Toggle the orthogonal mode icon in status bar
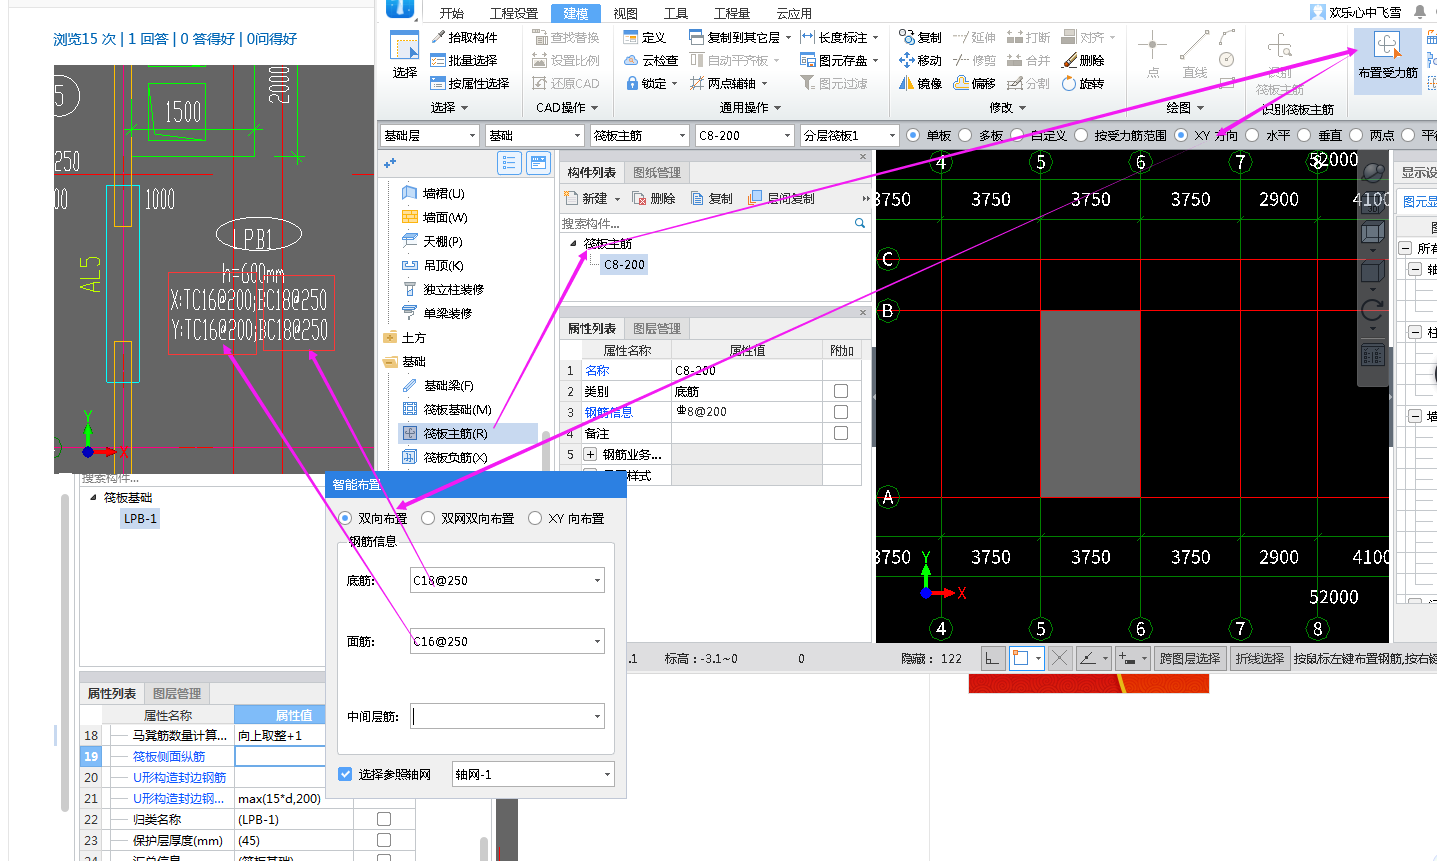The image size is (1437, 861). (x=992, y=658)
